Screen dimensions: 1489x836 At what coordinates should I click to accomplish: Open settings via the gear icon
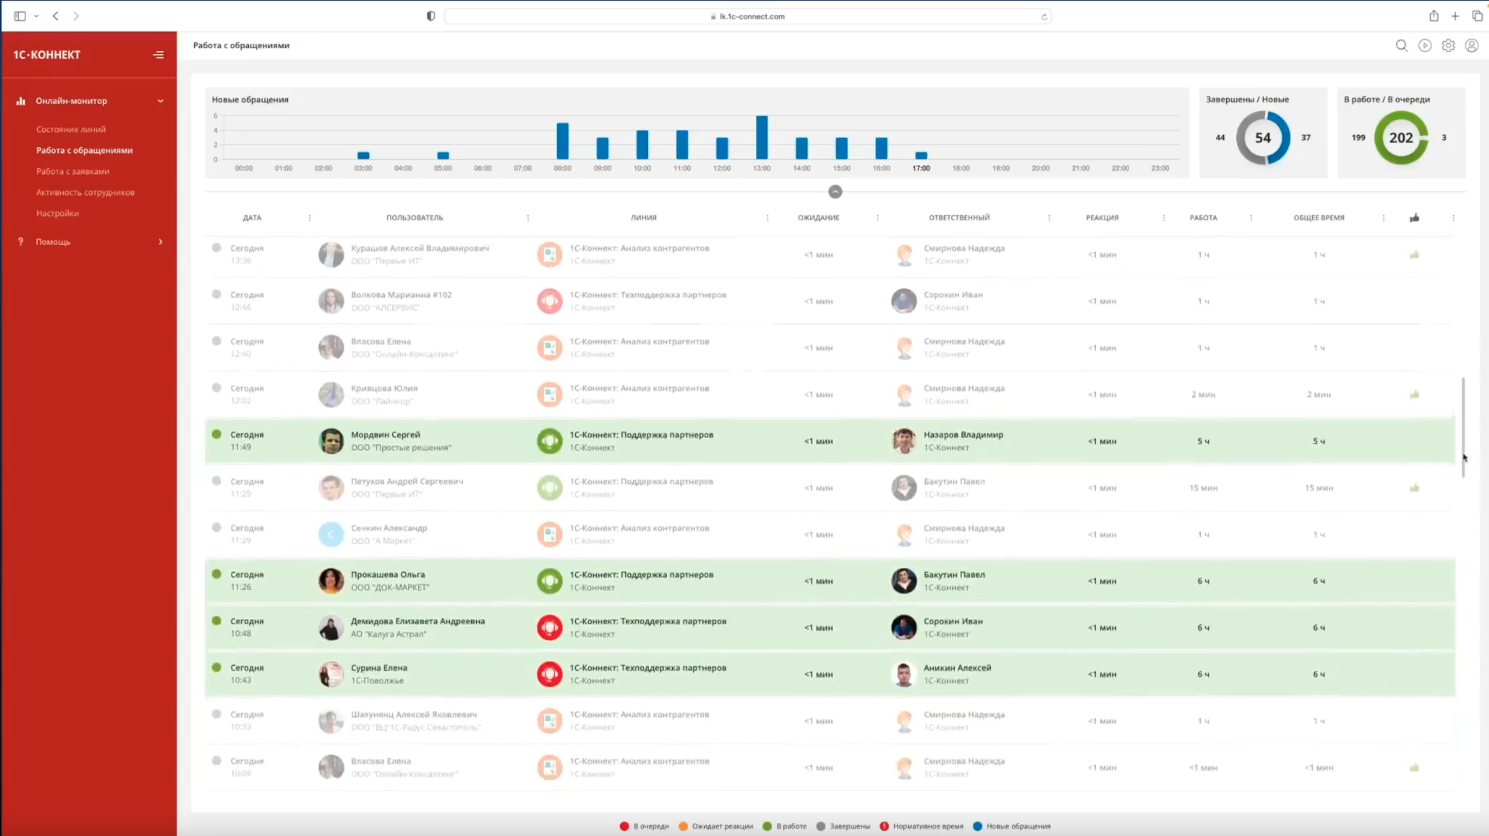pos(1448,46)
